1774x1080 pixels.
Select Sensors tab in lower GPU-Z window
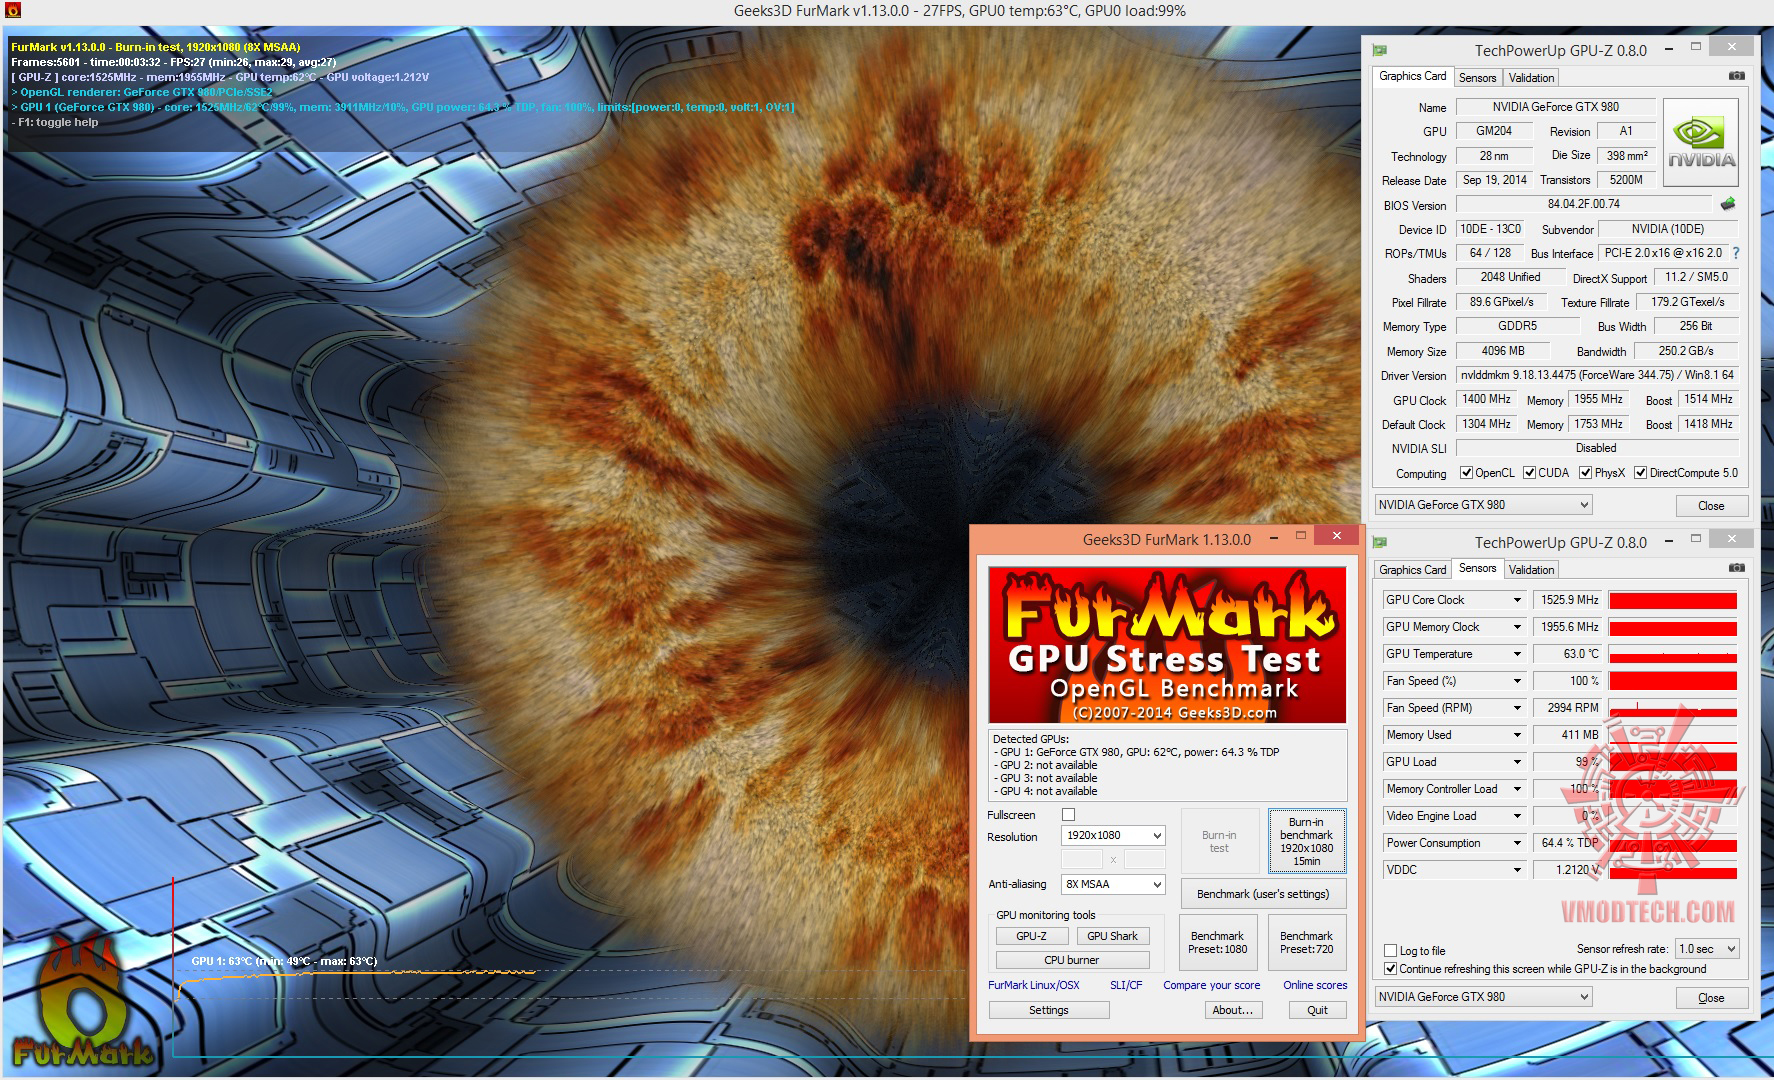(1477, 568)
